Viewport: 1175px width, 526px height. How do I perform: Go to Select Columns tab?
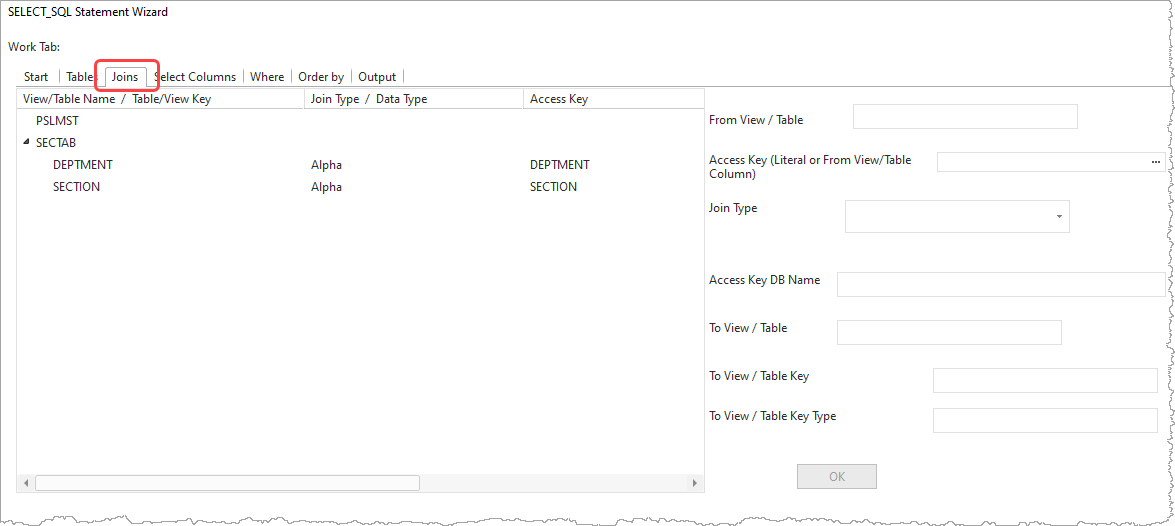point(197,77)
